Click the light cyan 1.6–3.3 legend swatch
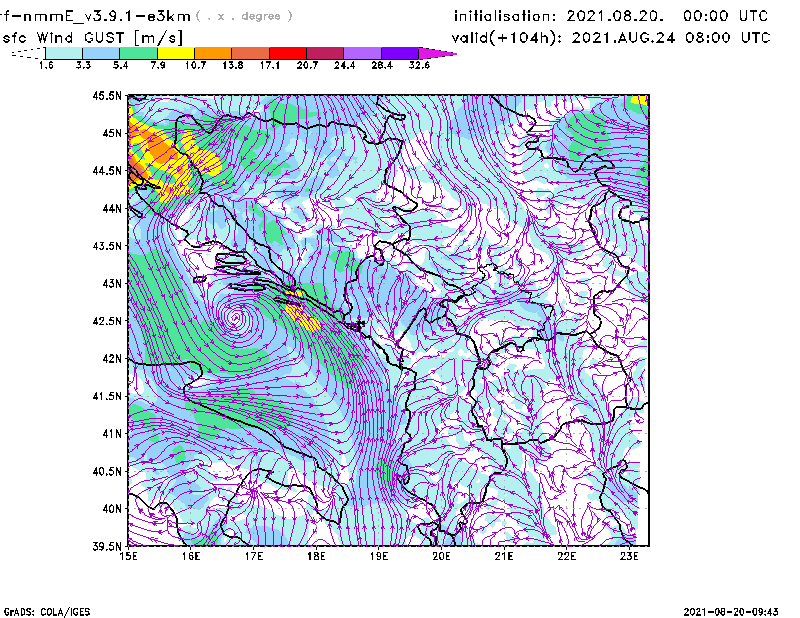The height and width of the screenshot is (618, 800). pyautogui.click(x=64, y=53)
